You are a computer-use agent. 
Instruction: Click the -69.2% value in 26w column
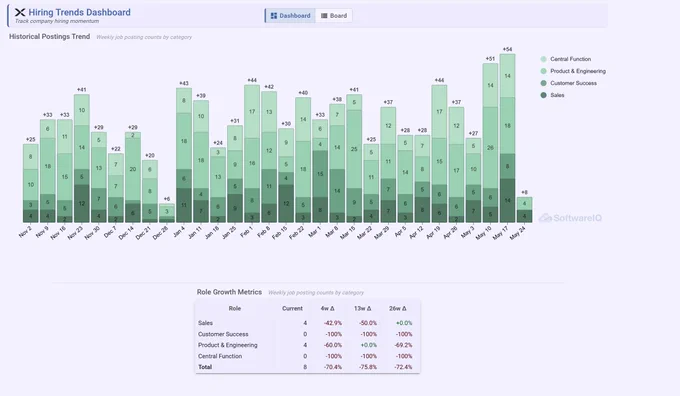pos(403,345)
